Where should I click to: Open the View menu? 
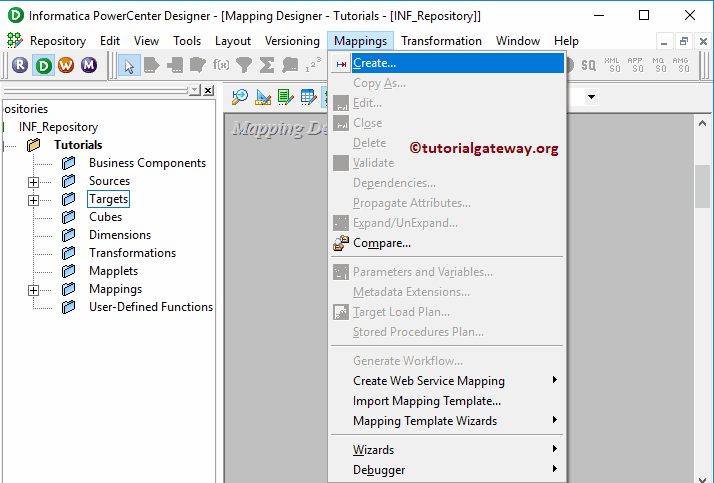[146, 41]
